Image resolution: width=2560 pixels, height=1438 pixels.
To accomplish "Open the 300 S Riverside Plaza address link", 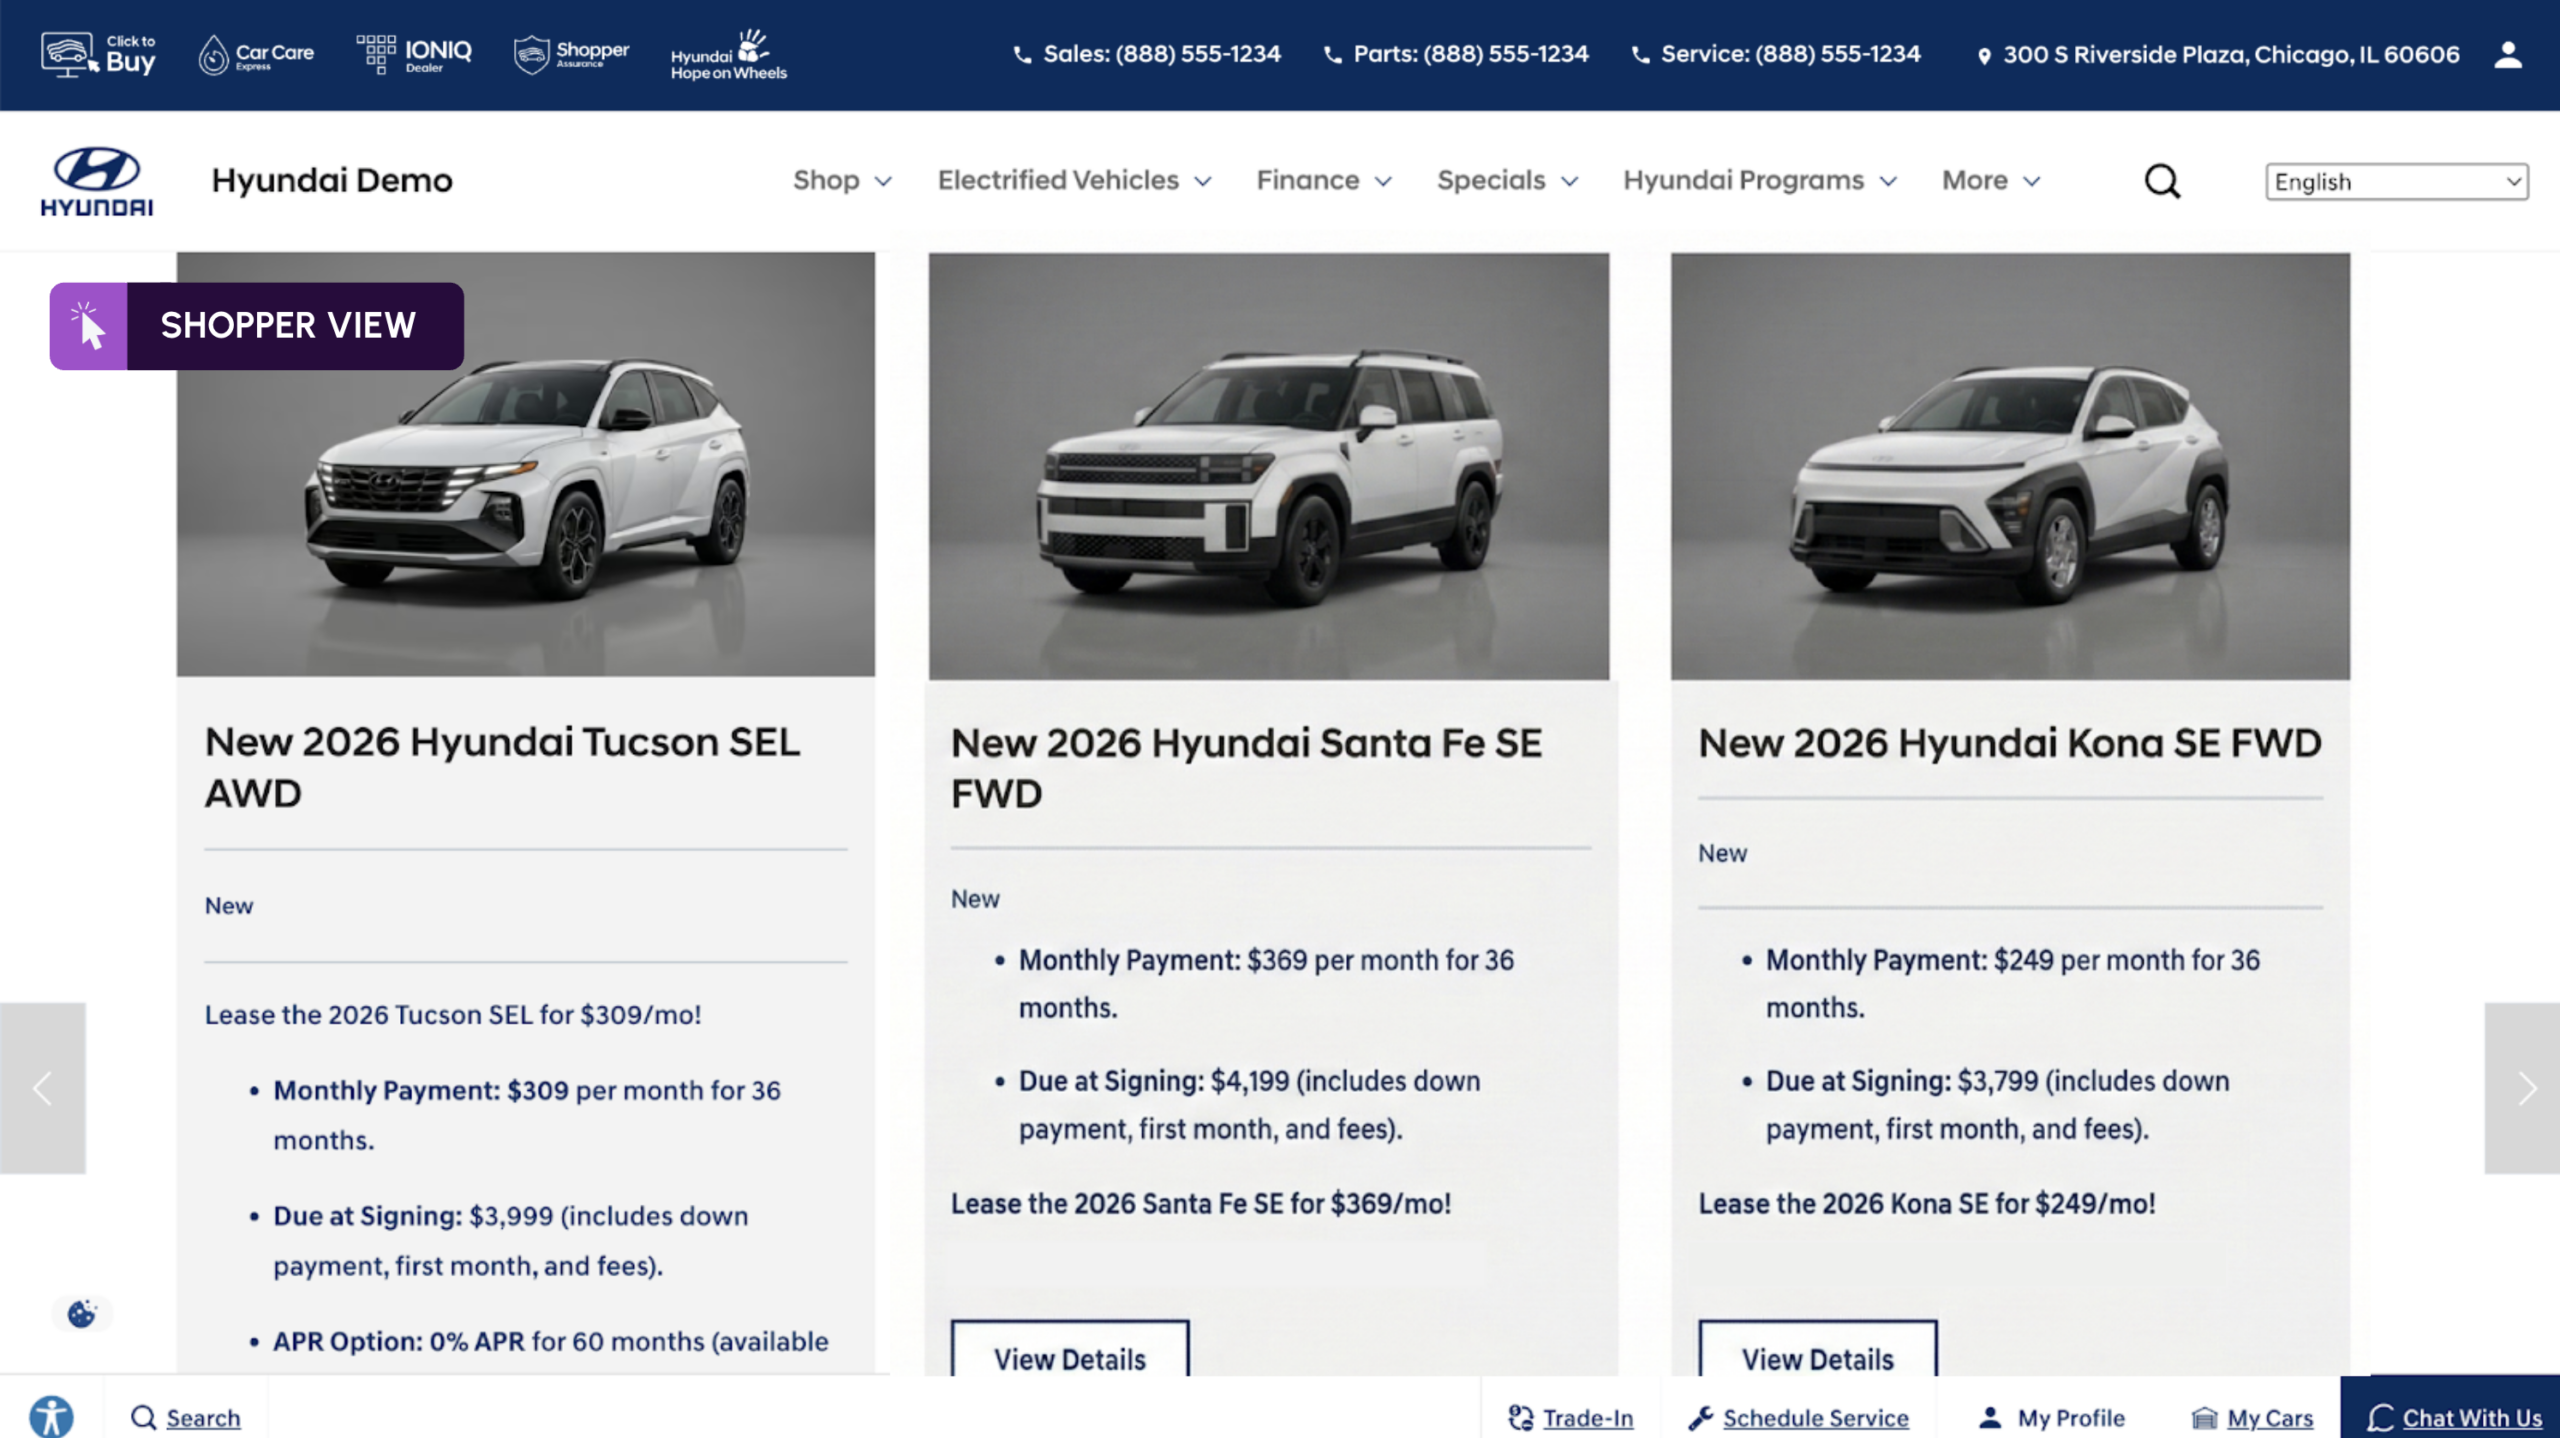I will 2231,55.
